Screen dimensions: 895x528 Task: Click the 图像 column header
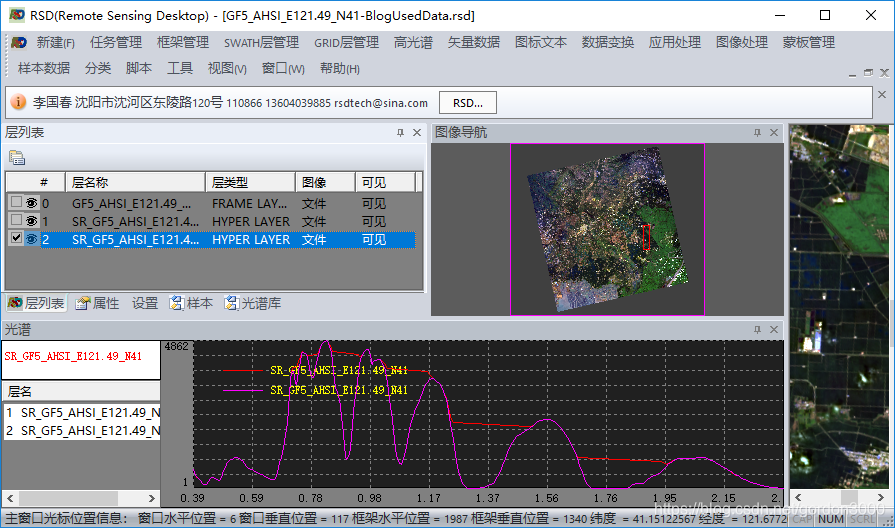click(x=325, y=183)
